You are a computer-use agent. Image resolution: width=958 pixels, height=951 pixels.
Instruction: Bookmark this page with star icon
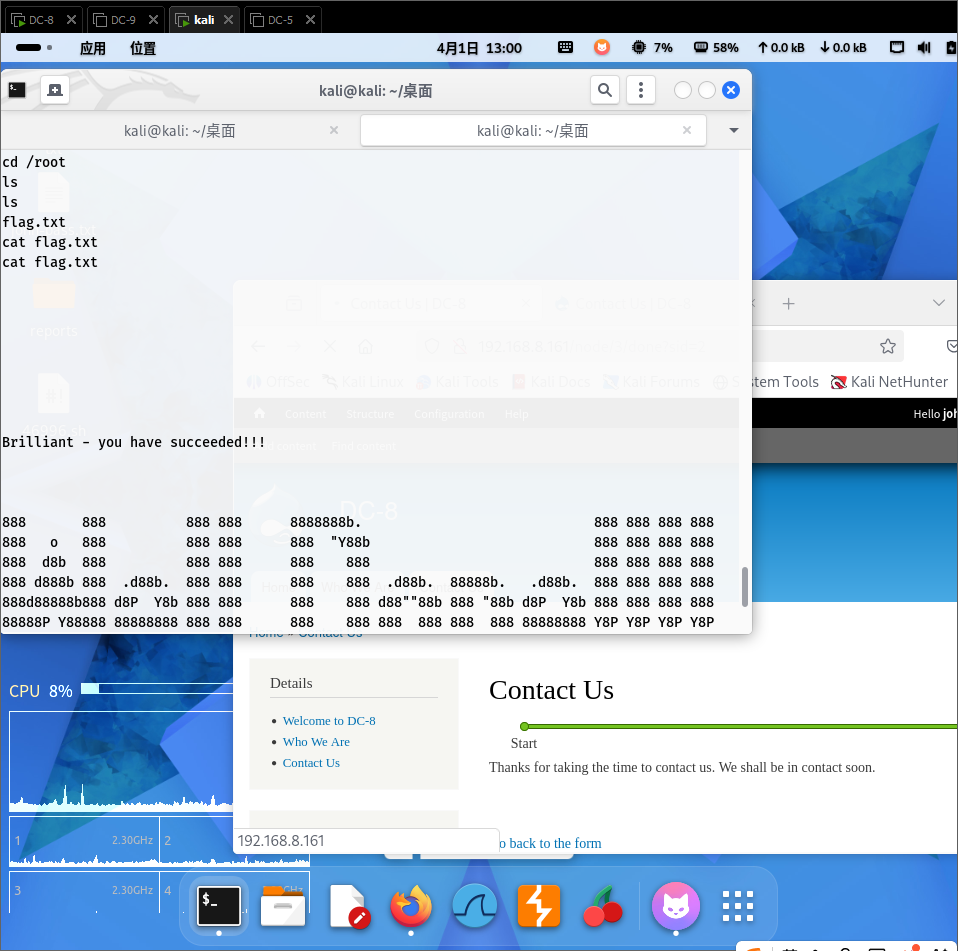(x=887, y=346)
